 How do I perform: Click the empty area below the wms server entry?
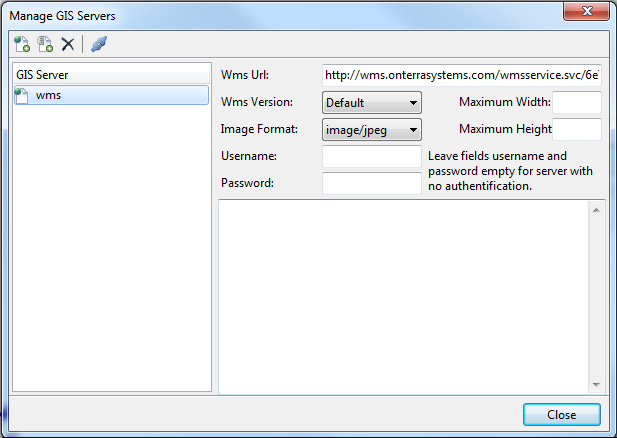(x=111, y=250)
